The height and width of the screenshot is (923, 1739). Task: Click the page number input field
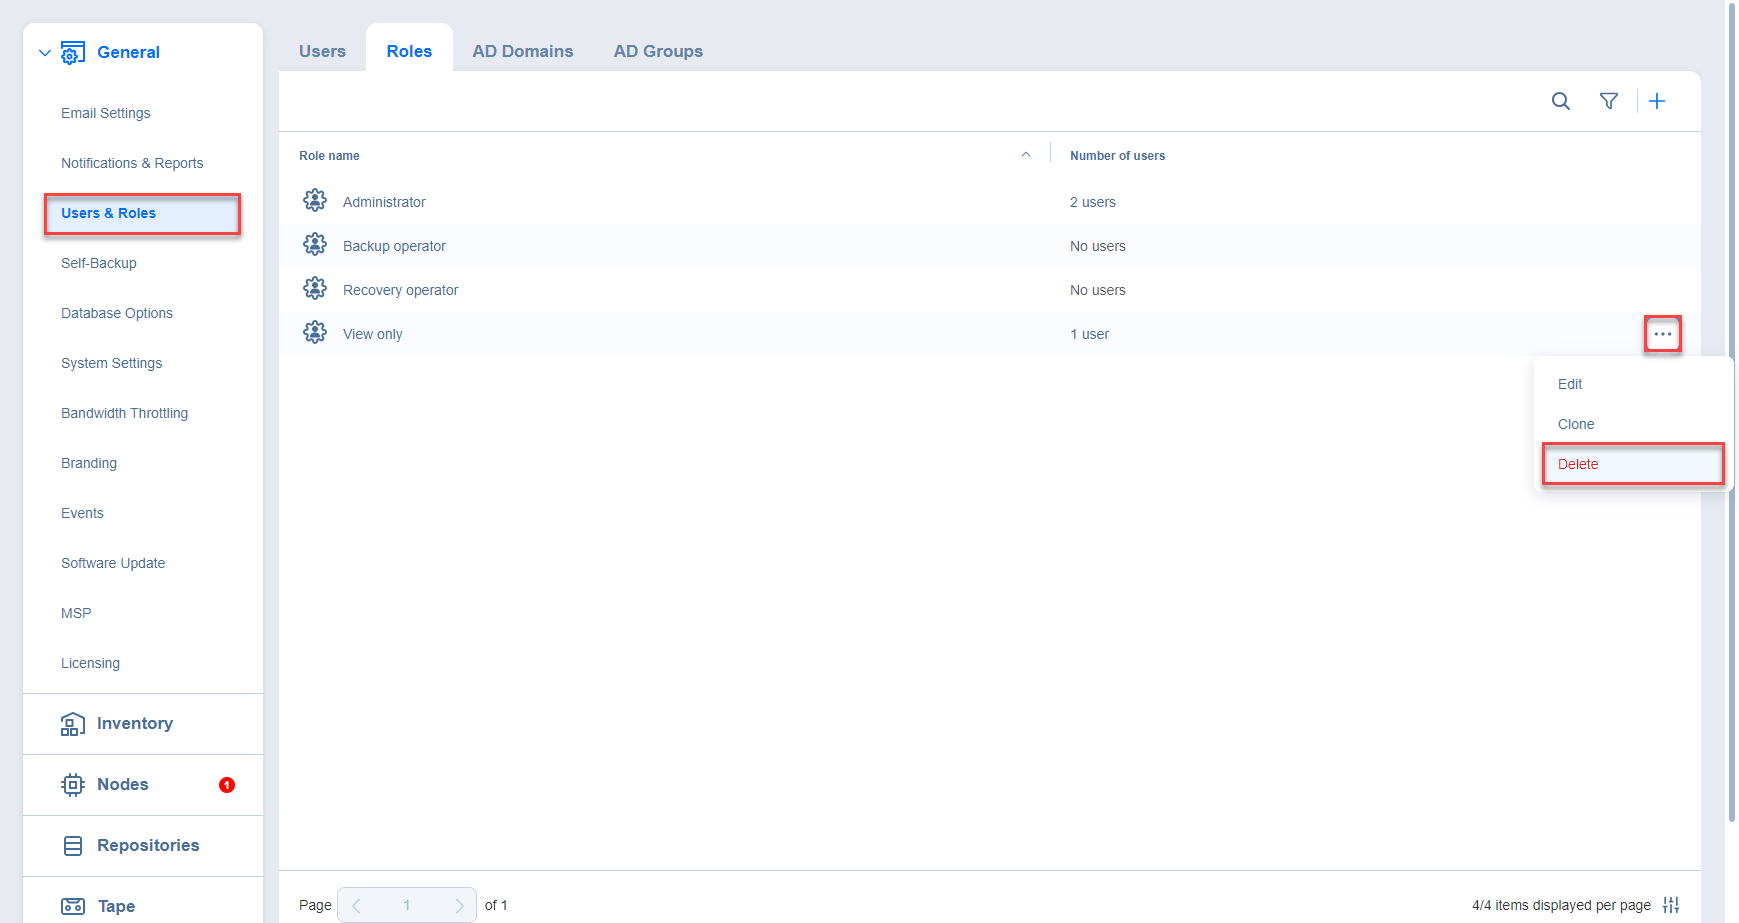[407, 905]
